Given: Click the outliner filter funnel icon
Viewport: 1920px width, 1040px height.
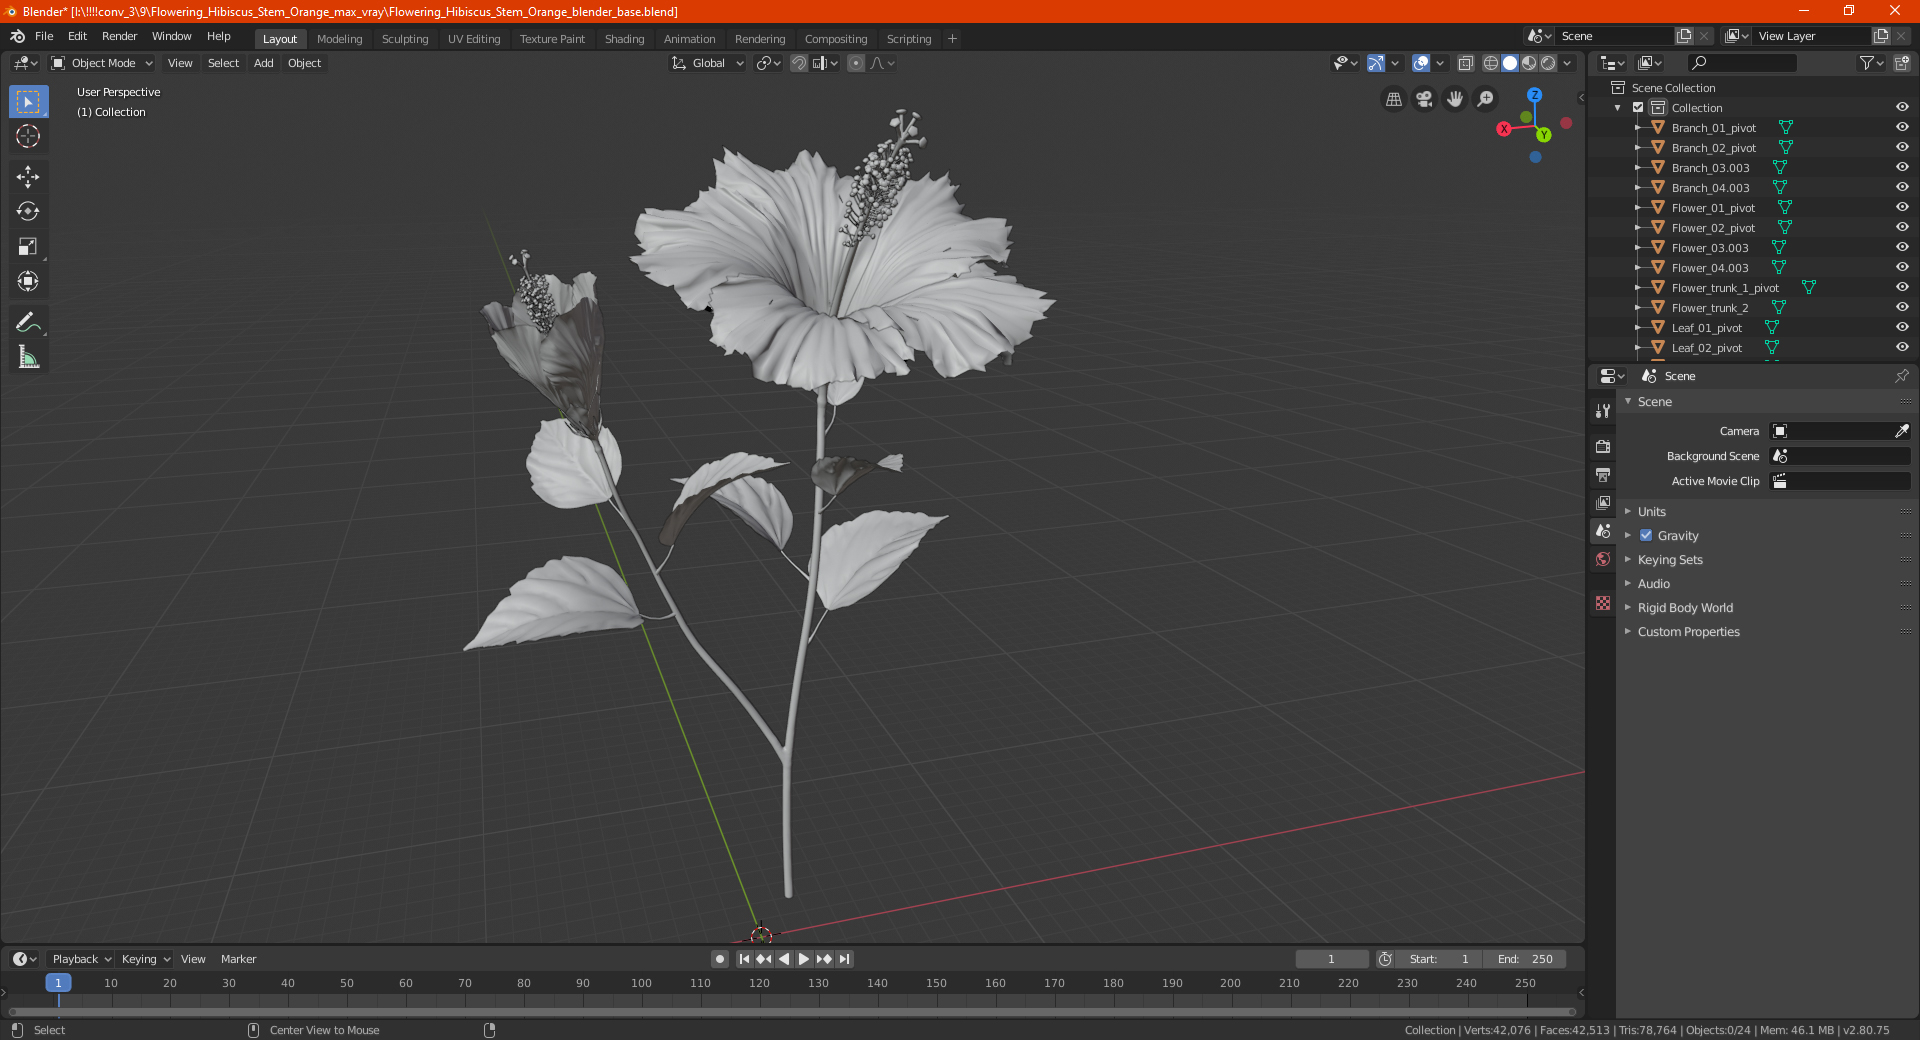Looking at the screenshot, I should [x=1866, y=63].
